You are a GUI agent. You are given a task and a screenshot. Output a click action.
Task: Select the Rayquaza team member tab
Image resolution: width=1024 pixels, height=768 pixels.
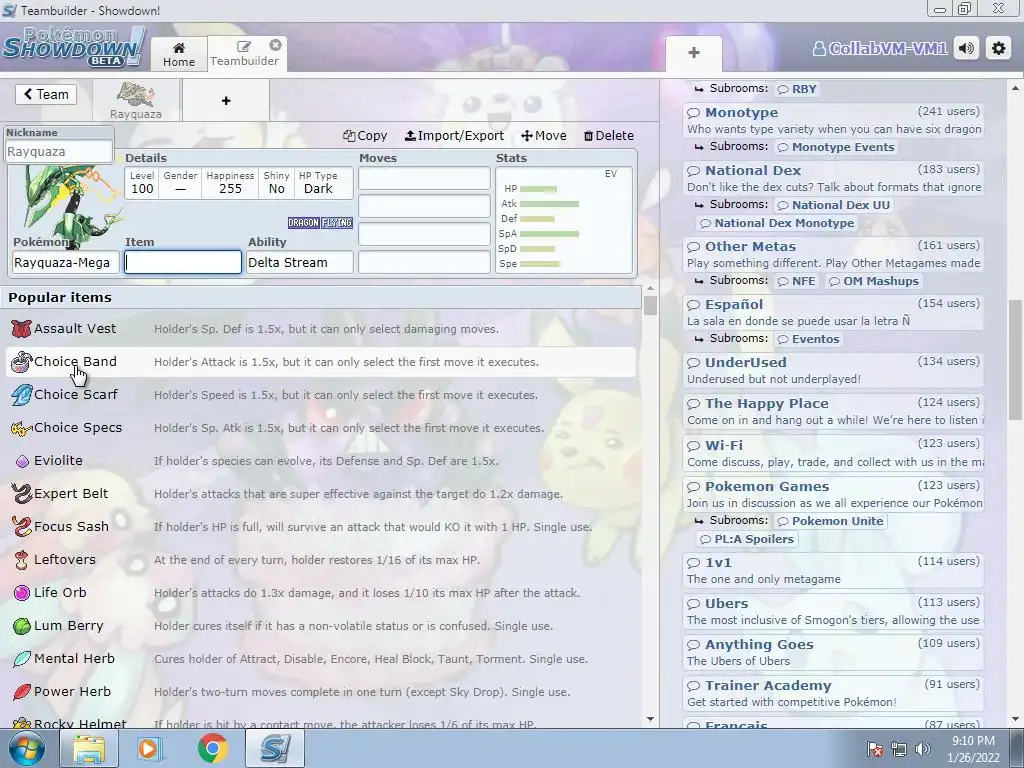(136, 101)
